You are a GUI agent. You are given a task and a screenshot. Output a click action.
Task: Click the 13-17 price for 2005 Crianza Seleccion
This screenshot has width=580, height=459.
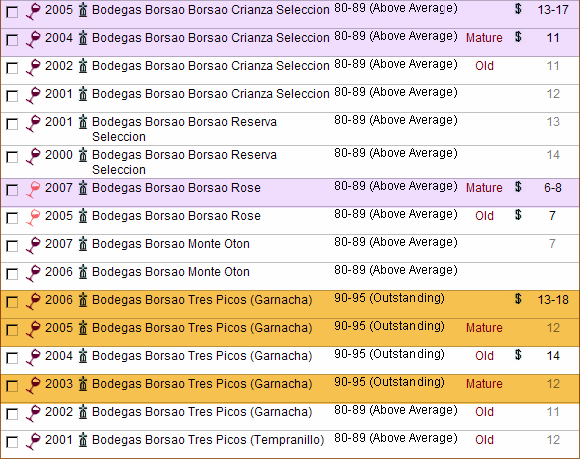553,10
